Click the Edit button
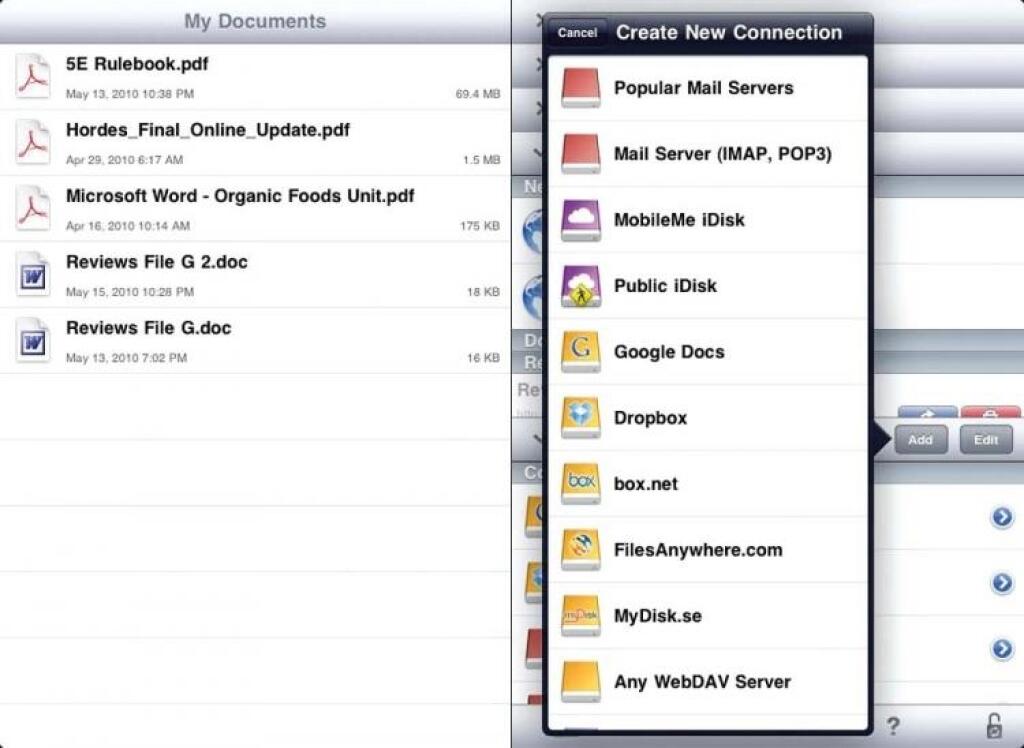This screenshot has height=748, width=1024. 985,440
